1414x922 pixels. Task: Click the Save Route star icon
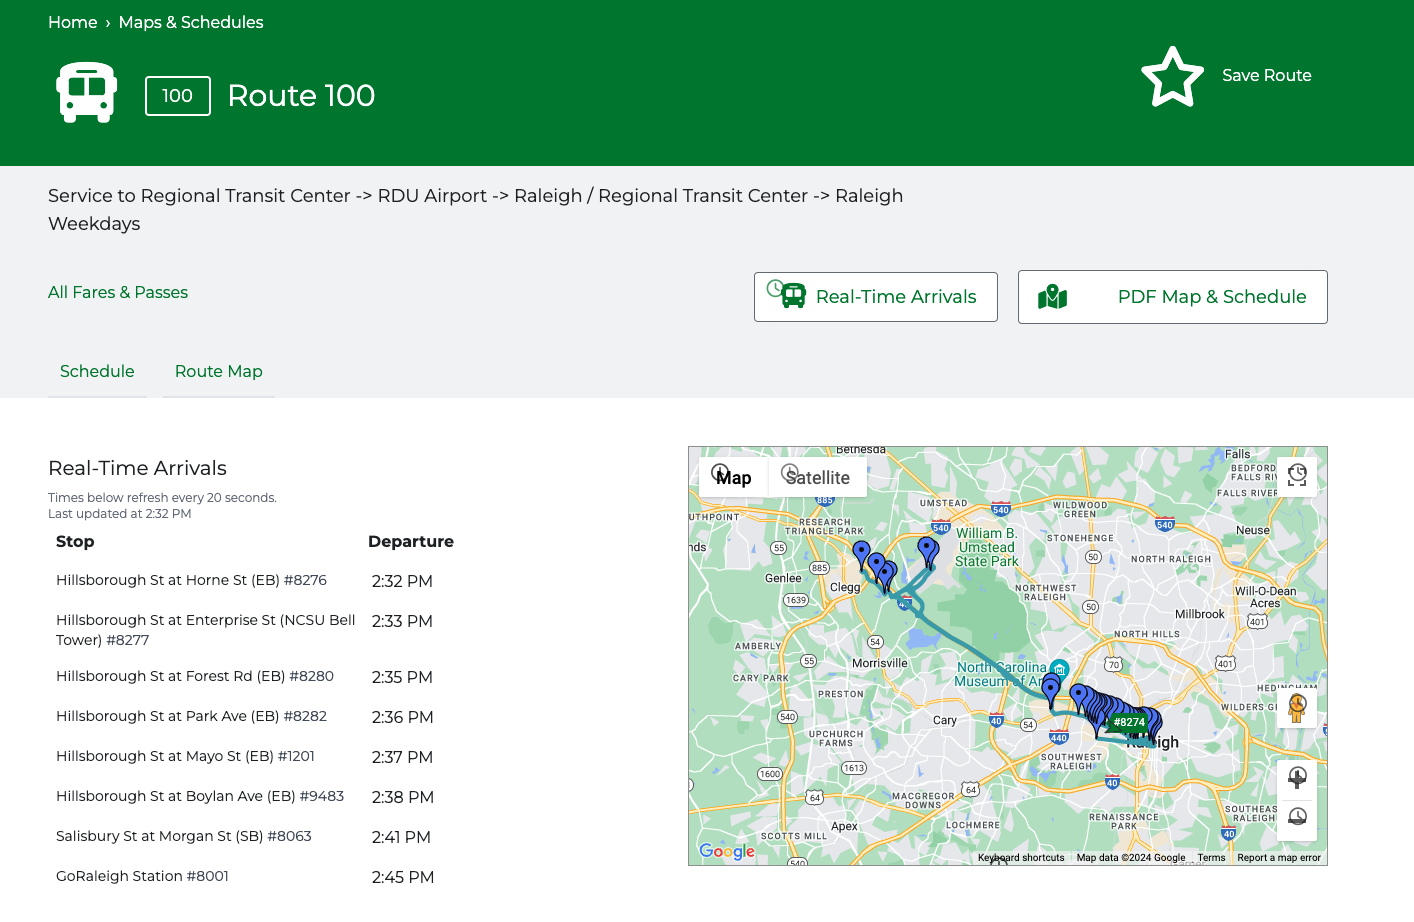pyautogui.click(x=1172, y=77)
